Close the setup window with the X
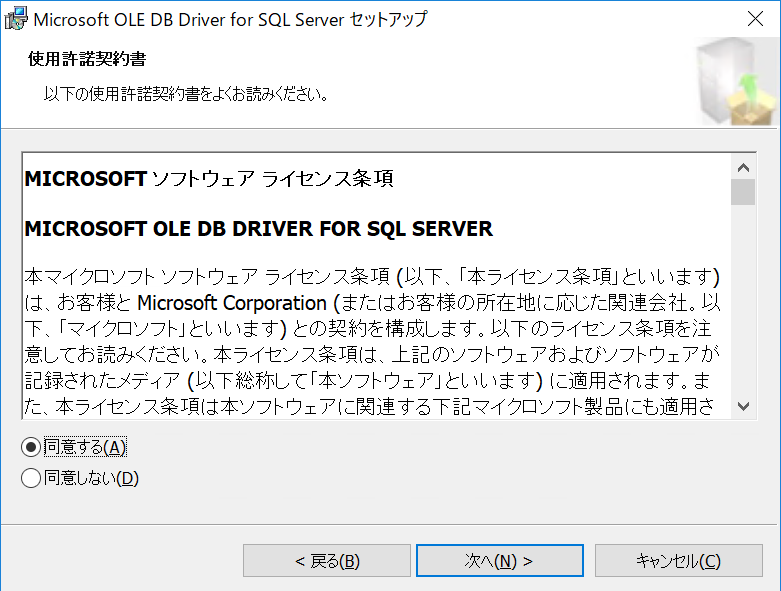This screenshot has height=591, width=781. [757, 19]
